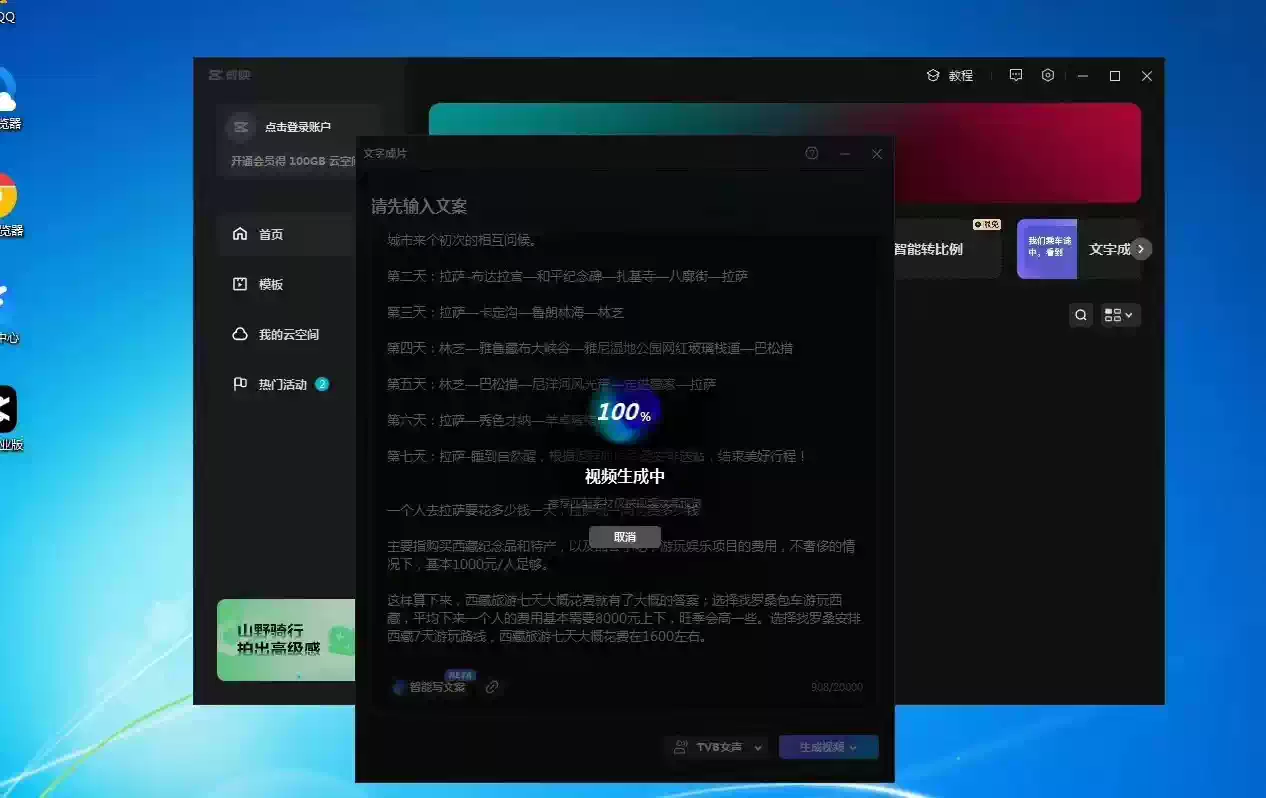
Task: Open the 教程 tutorial link
Action: pyautogui.click(x=950, y=76)
